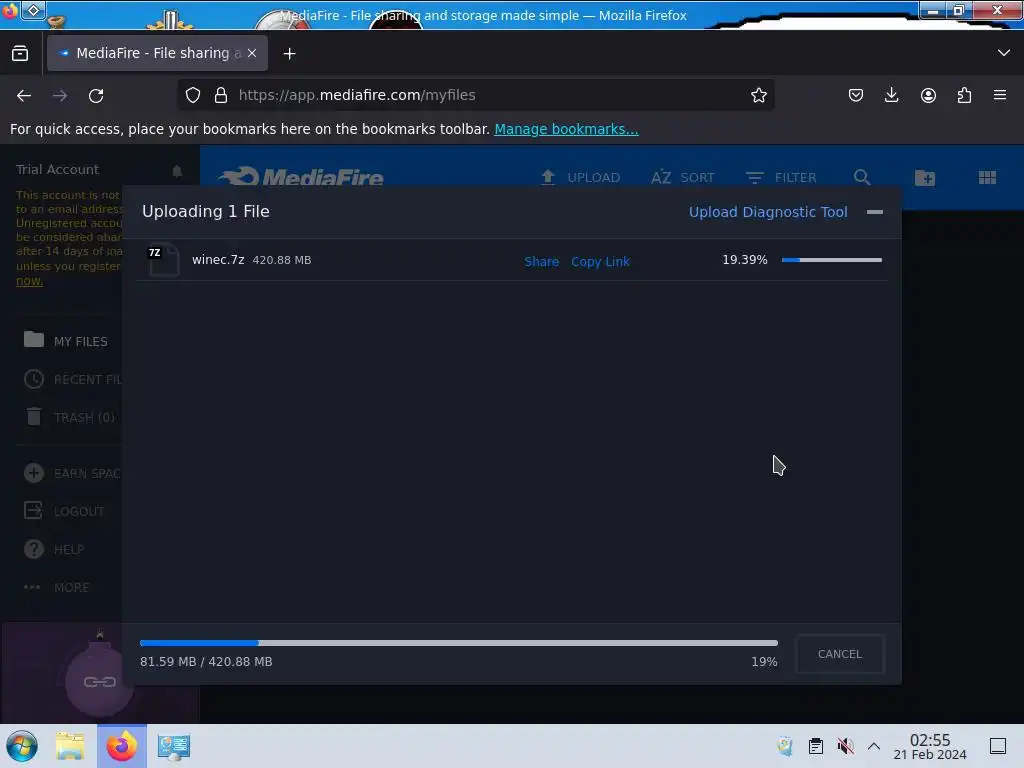Viewport: 1024px width, 768px height.
Task: Open the file manager from taskbar
Action: (x=70, y=746)
